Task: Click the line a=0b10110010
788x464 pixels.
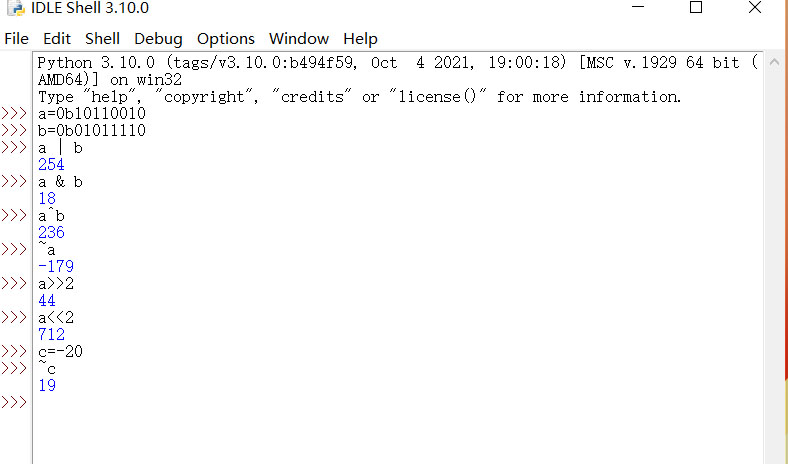Action: coord(92,114)
